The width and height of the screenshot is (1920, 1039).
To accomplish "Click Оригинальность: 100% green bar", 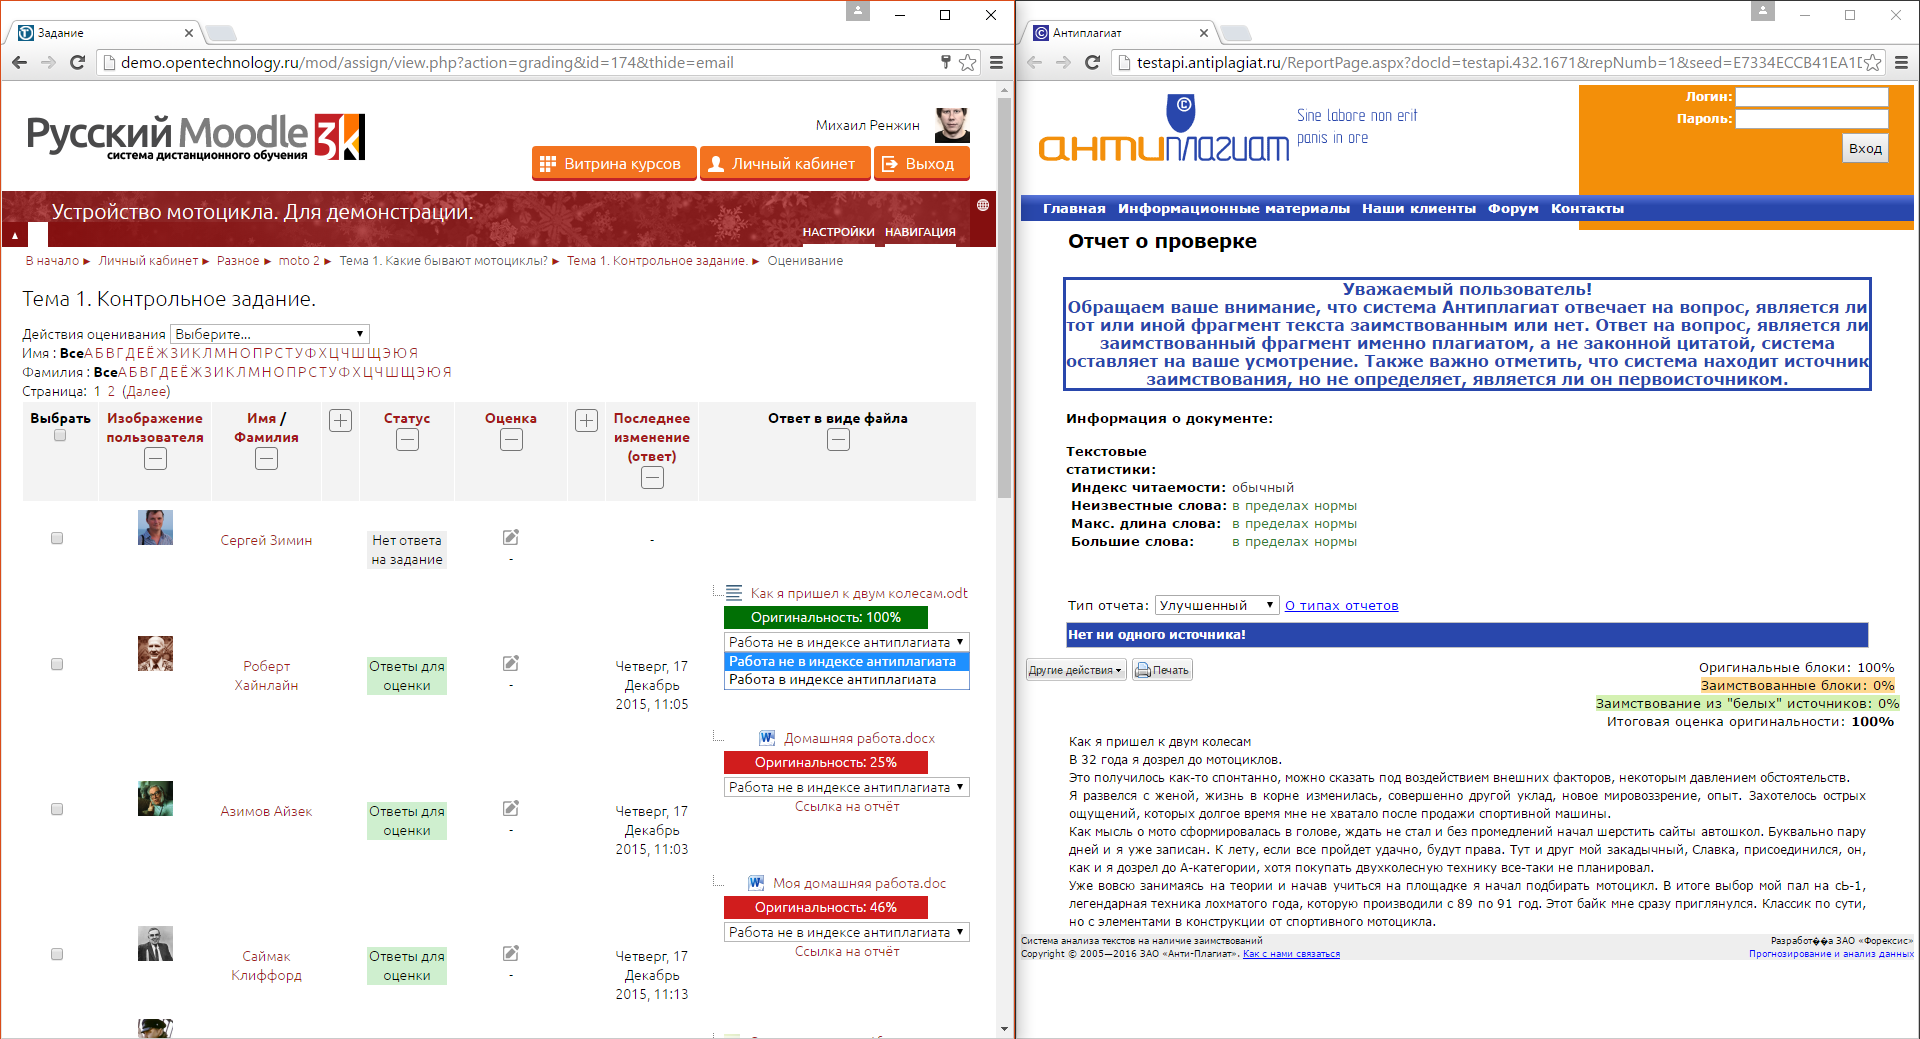I will (x=826, y=618).
